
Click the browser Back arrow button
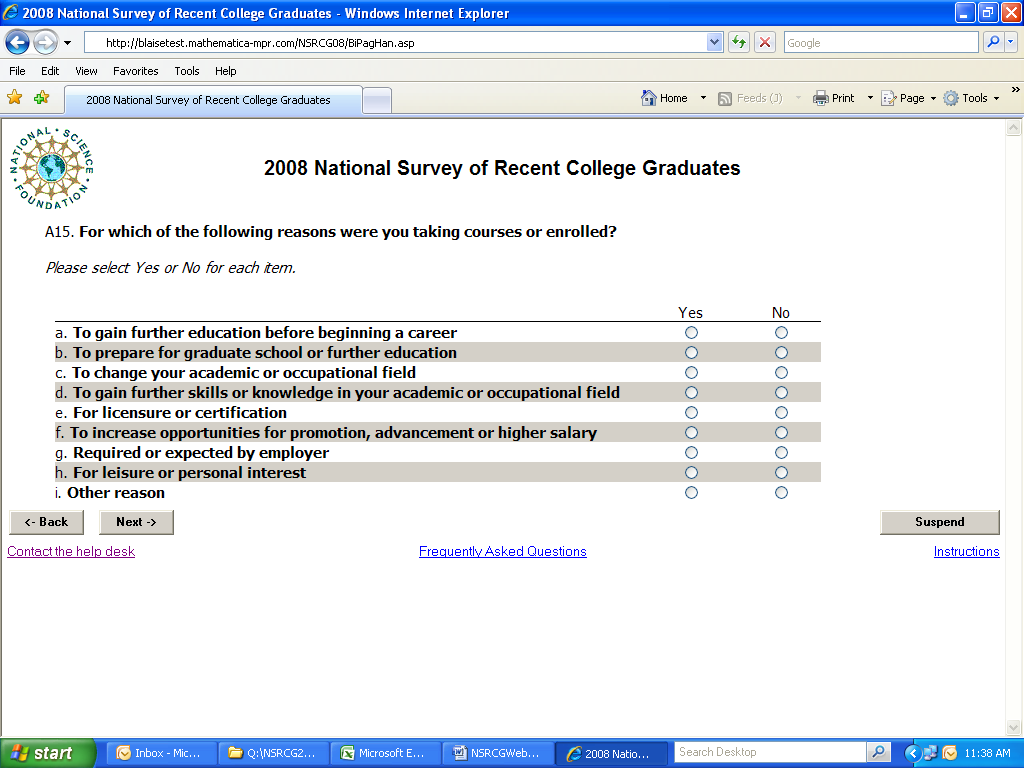18,42
